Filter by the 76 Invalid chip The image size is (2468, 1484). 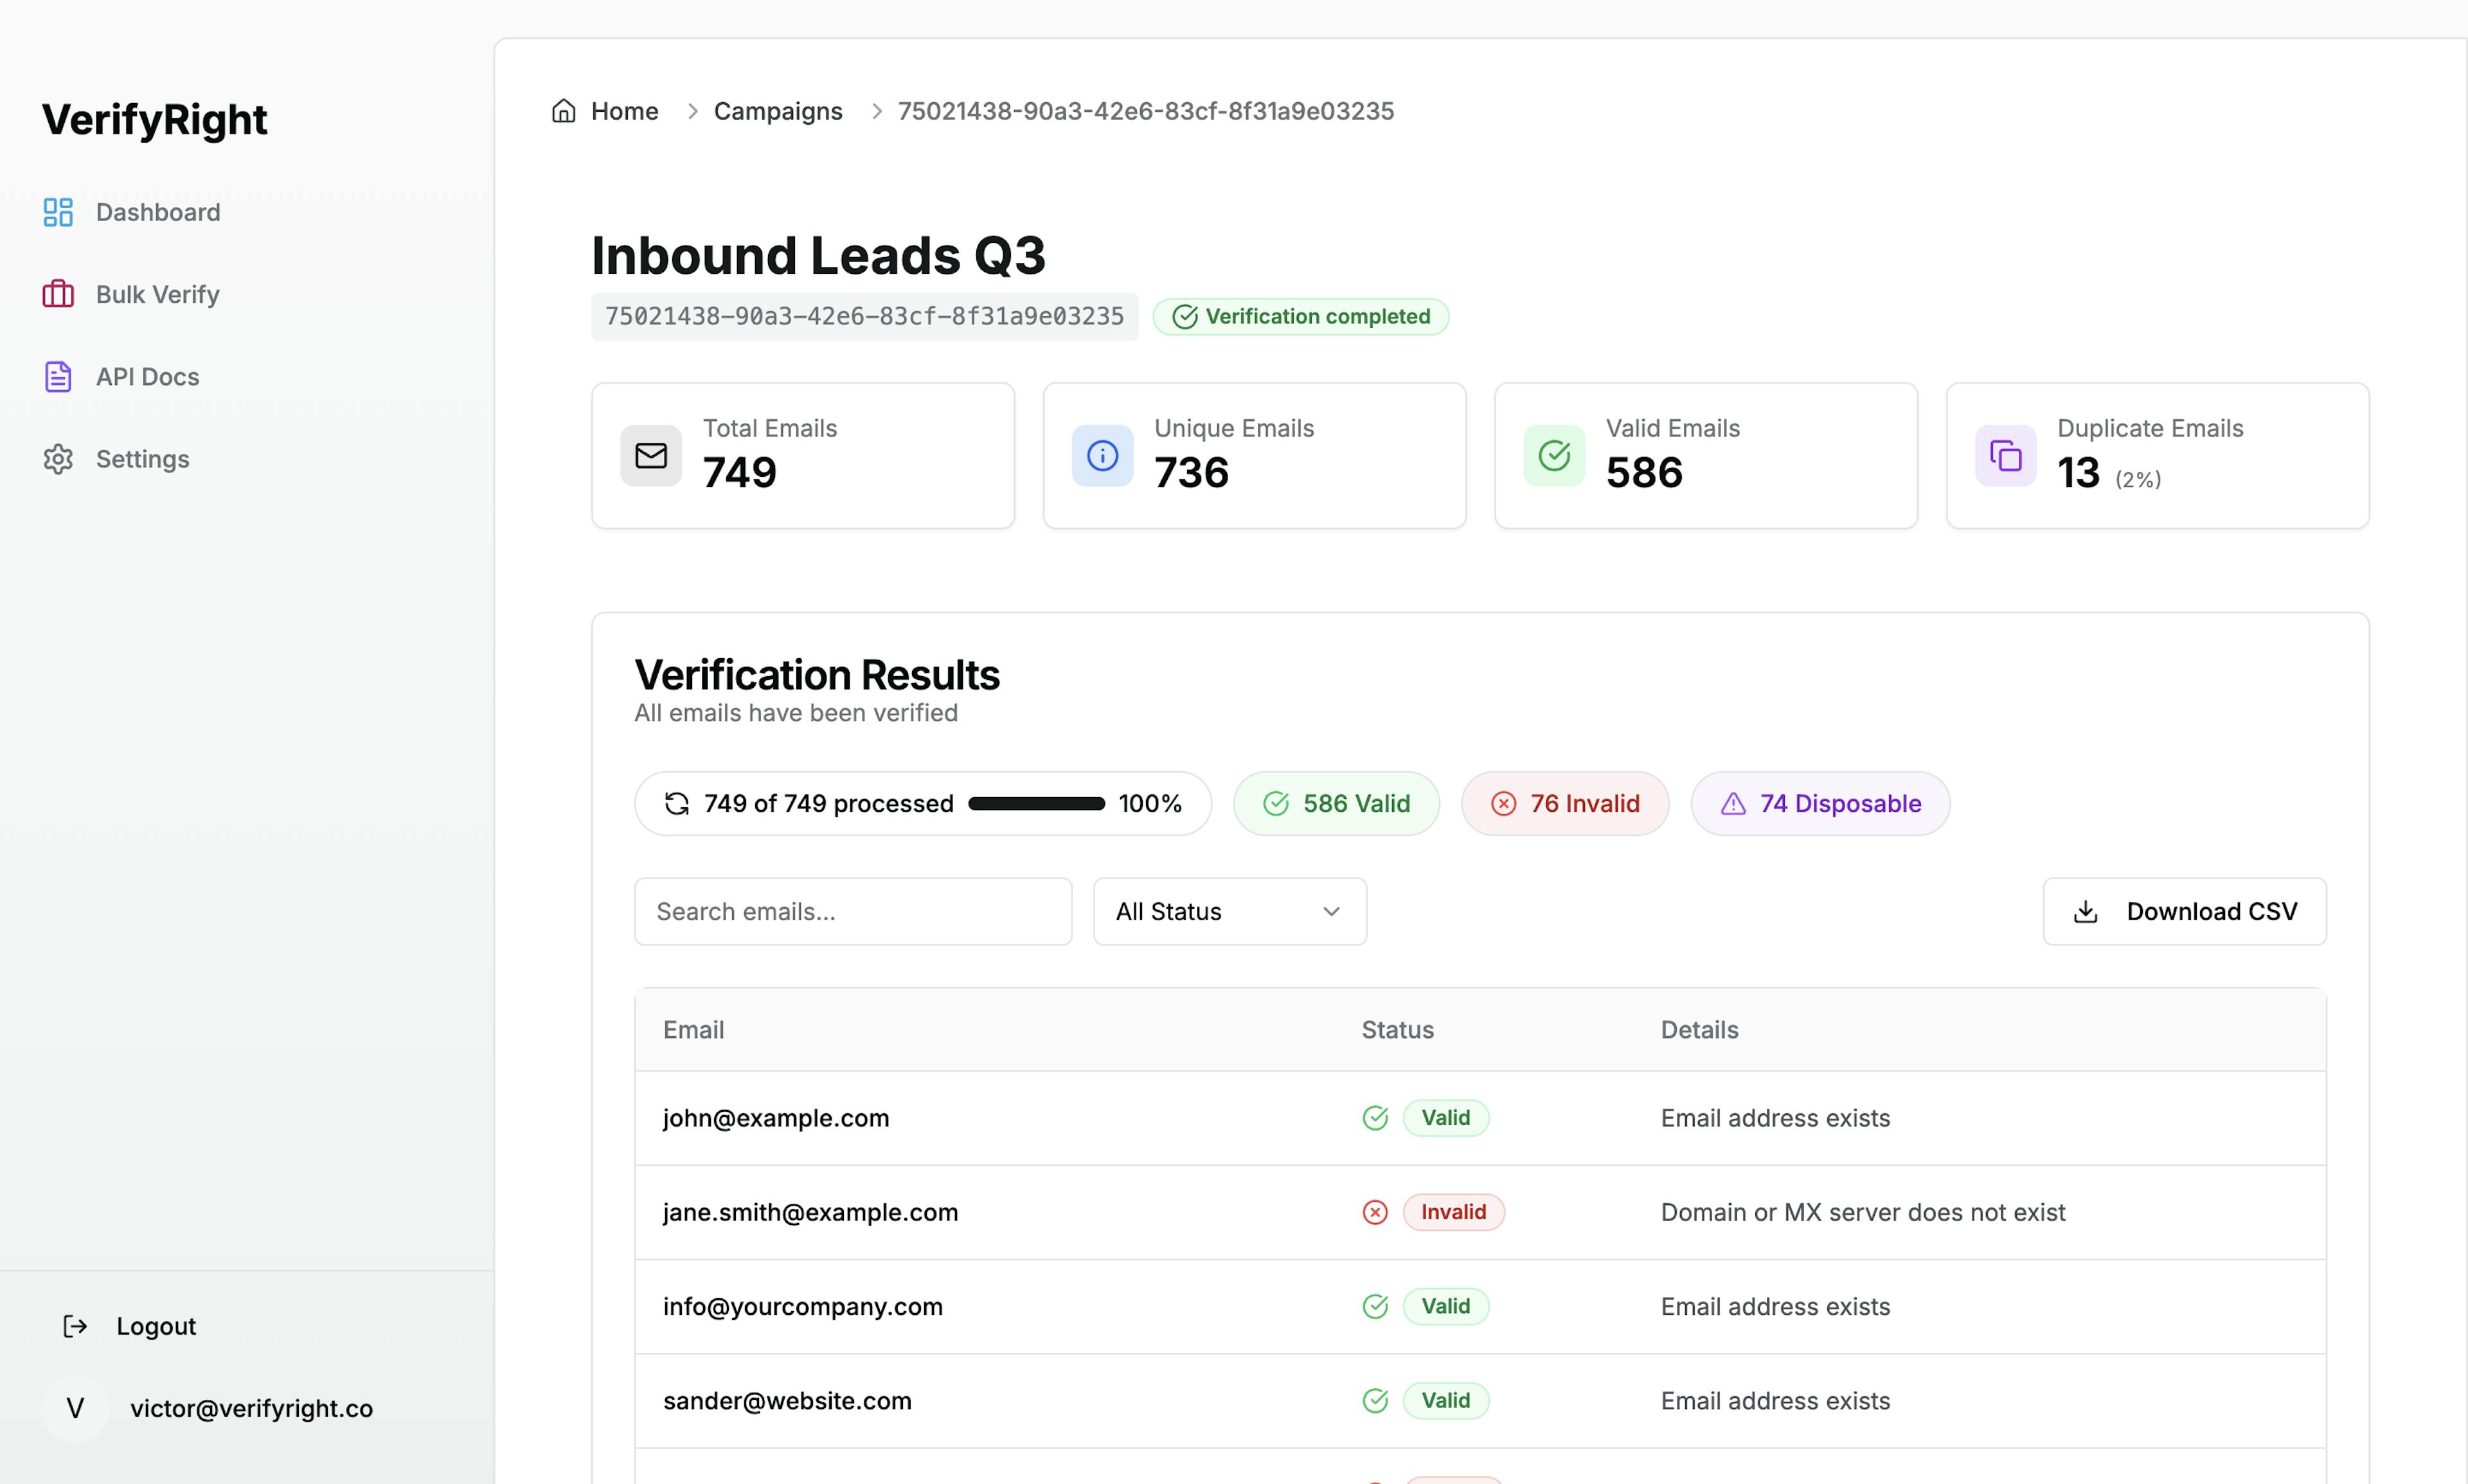pos(1565,804)
